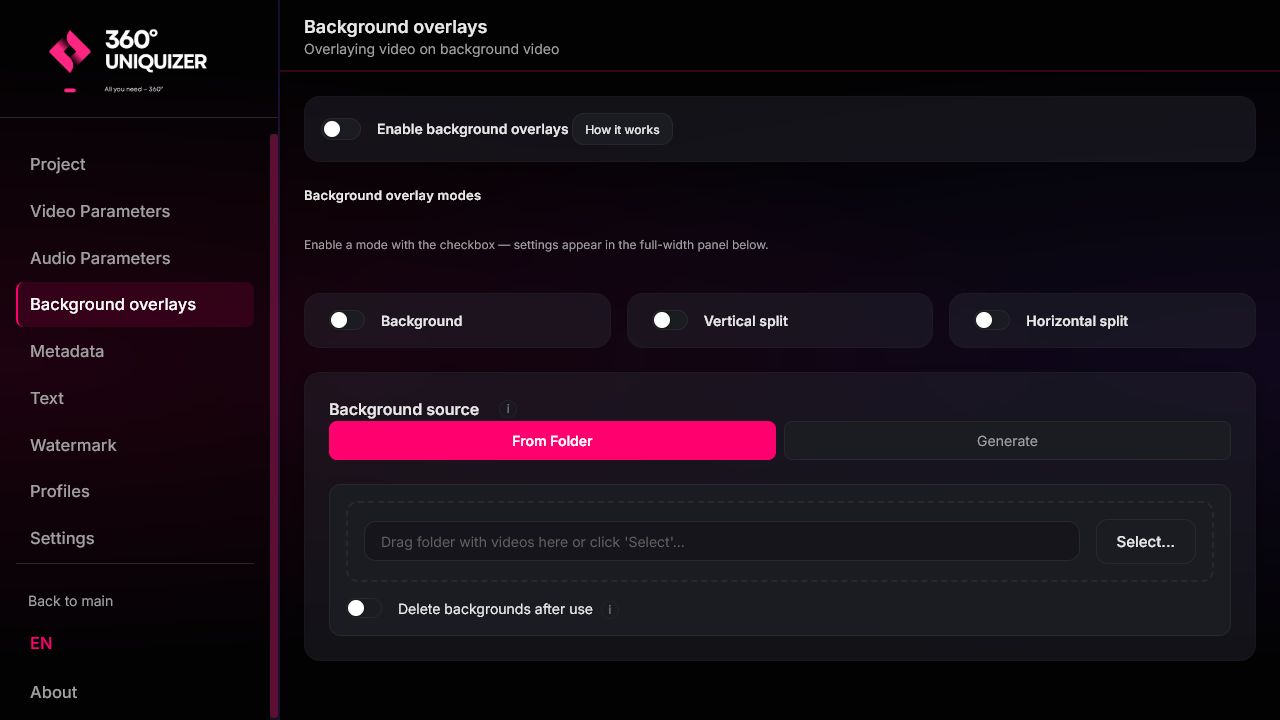Turn on the Background mode toggle
Image resolution: width=1280 pixels, height=720 pixels.
347,320
